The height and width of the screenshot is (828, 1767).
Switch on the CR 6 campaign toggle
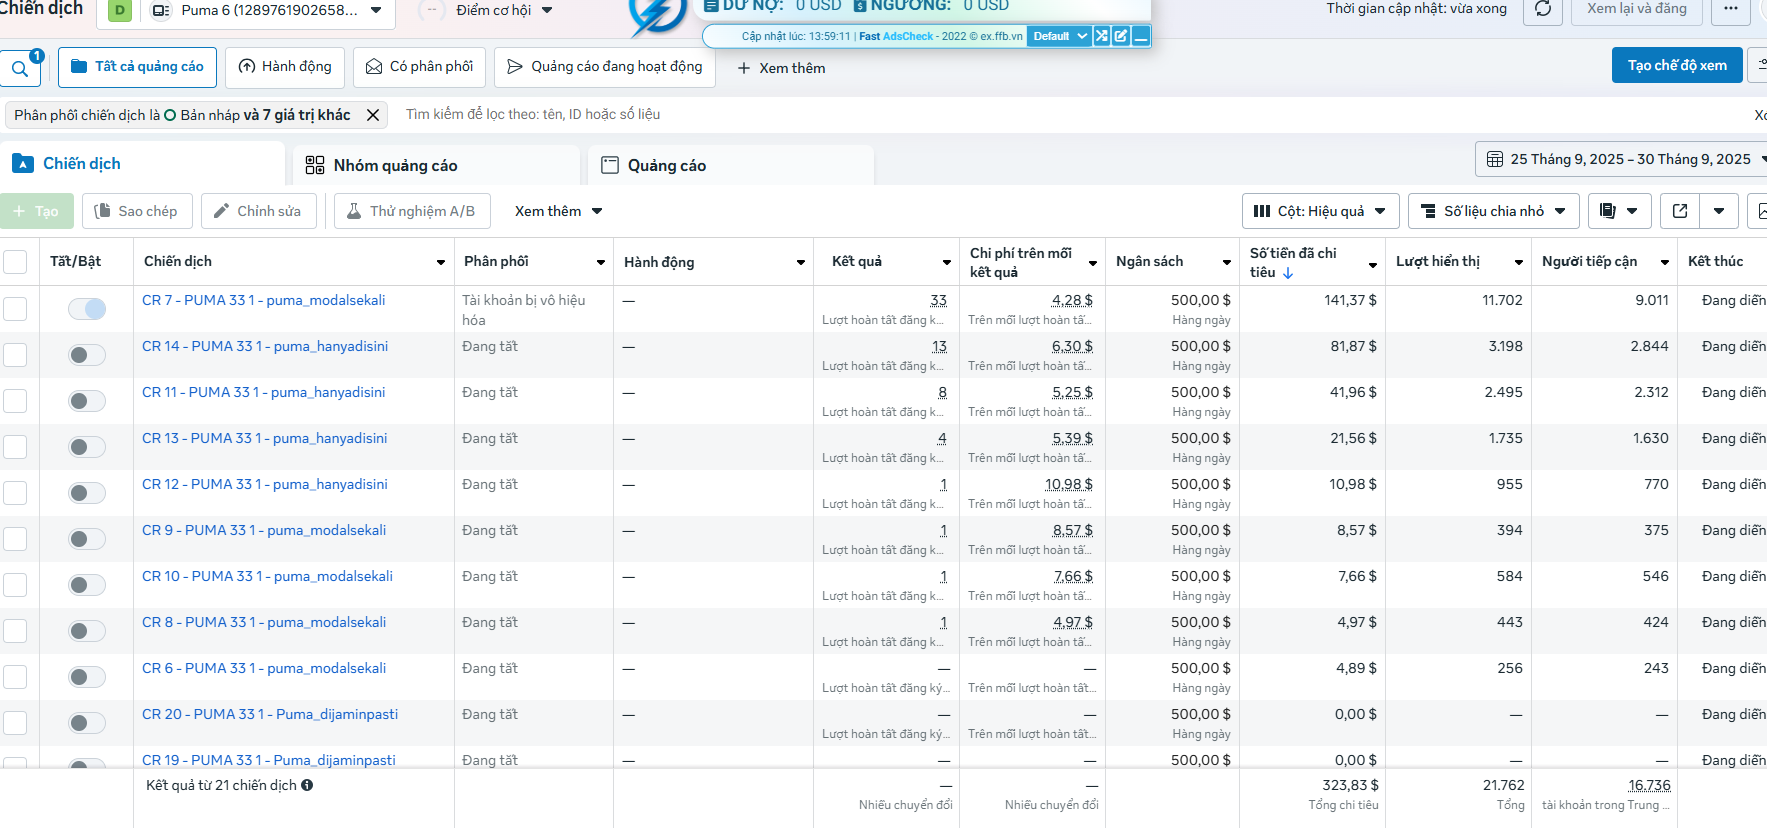[x=87, y=677]
